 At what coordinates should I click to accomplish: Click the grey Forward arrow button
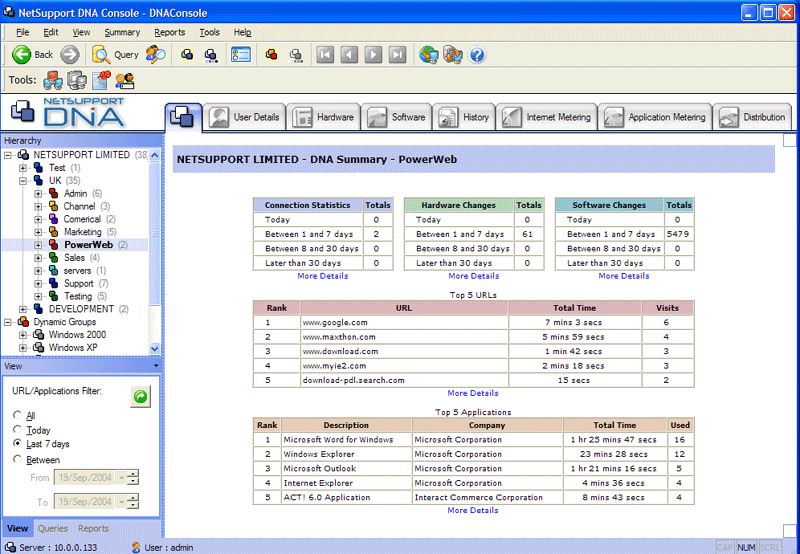point(70,55)
